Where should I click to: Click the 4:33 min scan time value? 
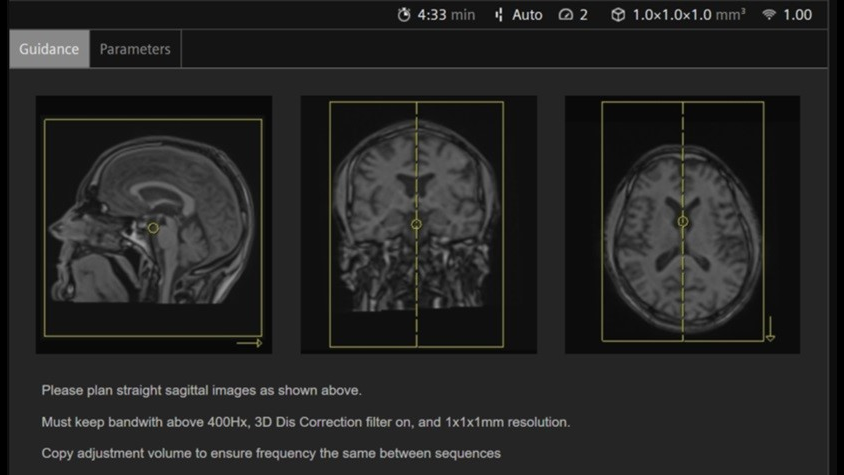[x=445, y=15]
